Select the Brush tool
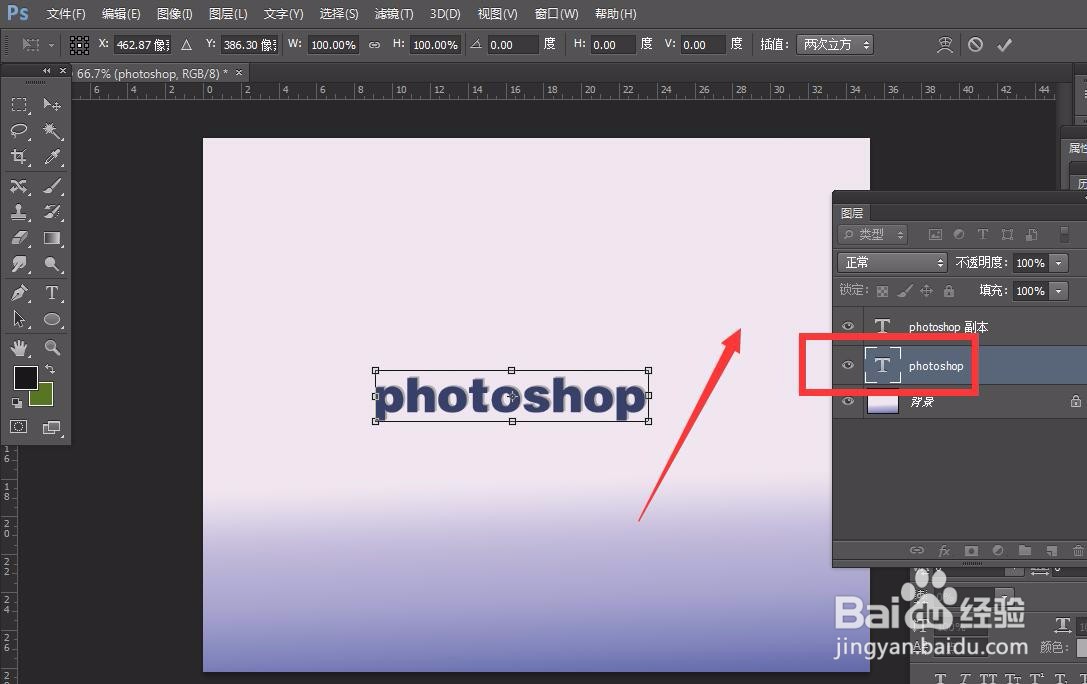Viewport: 1087px width, 684px height. (52, 186)
